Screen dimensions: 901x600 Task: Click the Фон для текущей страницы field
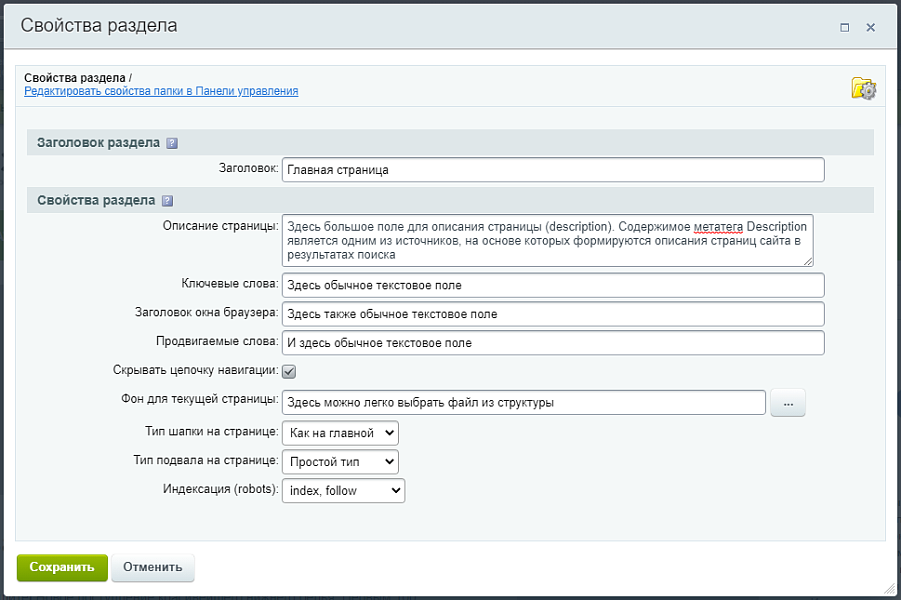(x=524, y=403)
